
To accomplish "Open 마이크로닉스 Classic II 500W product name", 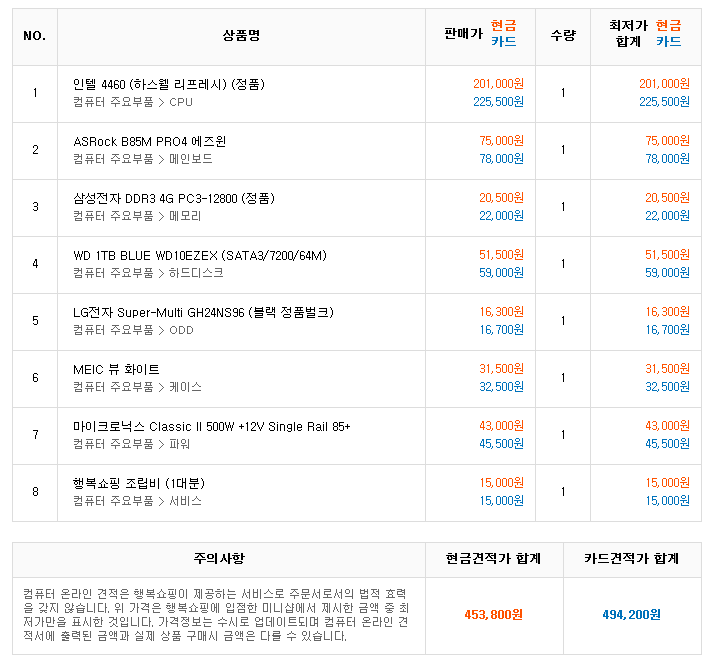I will point(211,427).
